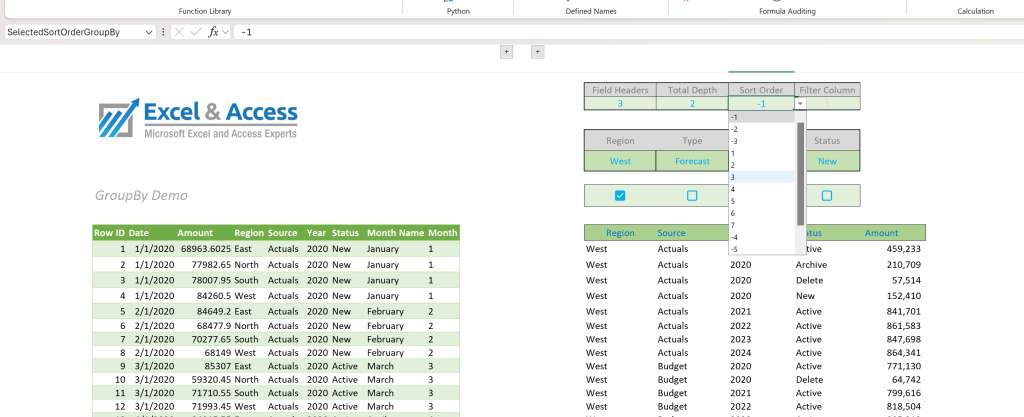Select the amount cell 84260.5
The height and width of the screenshot is (417, 1024).
click(204, 296)
